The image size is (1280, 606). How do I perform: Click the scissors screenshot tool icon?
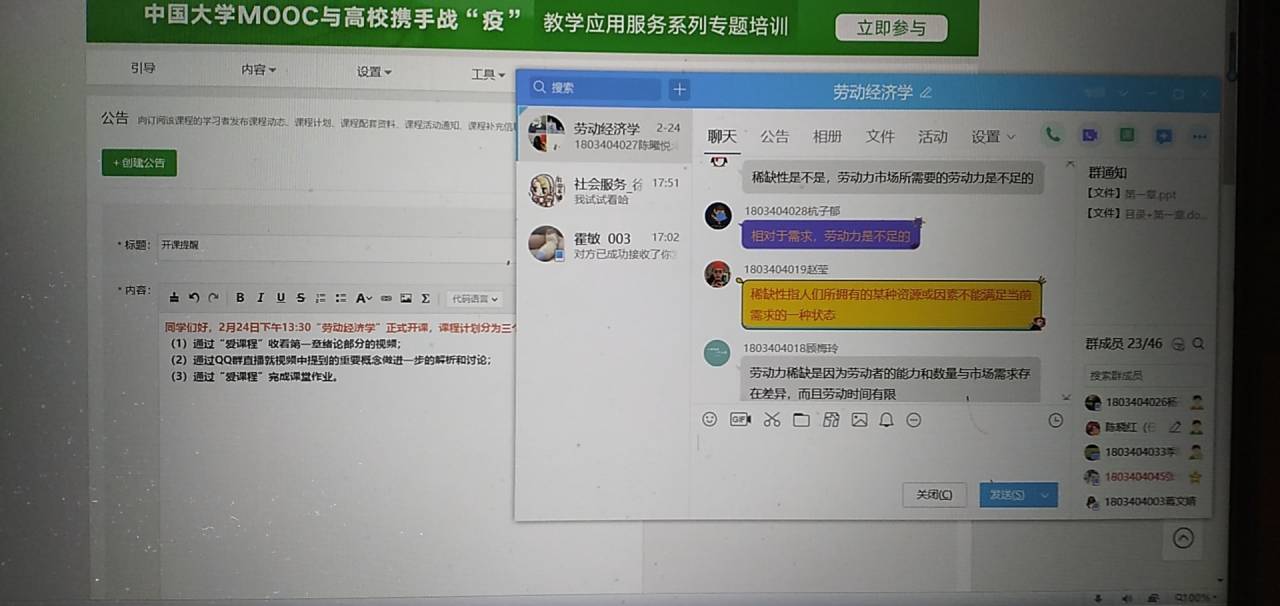pos(771,420)
